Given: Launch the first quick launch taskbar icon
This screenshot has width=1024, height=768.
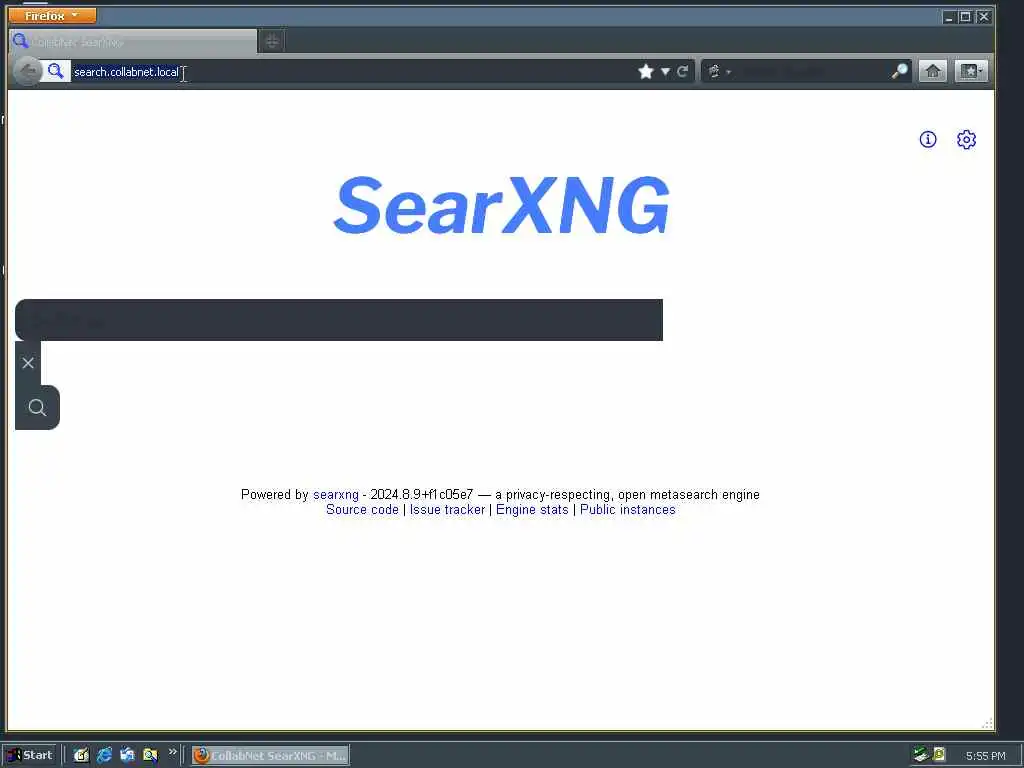Looking at the screenshot, I should 81,755.
